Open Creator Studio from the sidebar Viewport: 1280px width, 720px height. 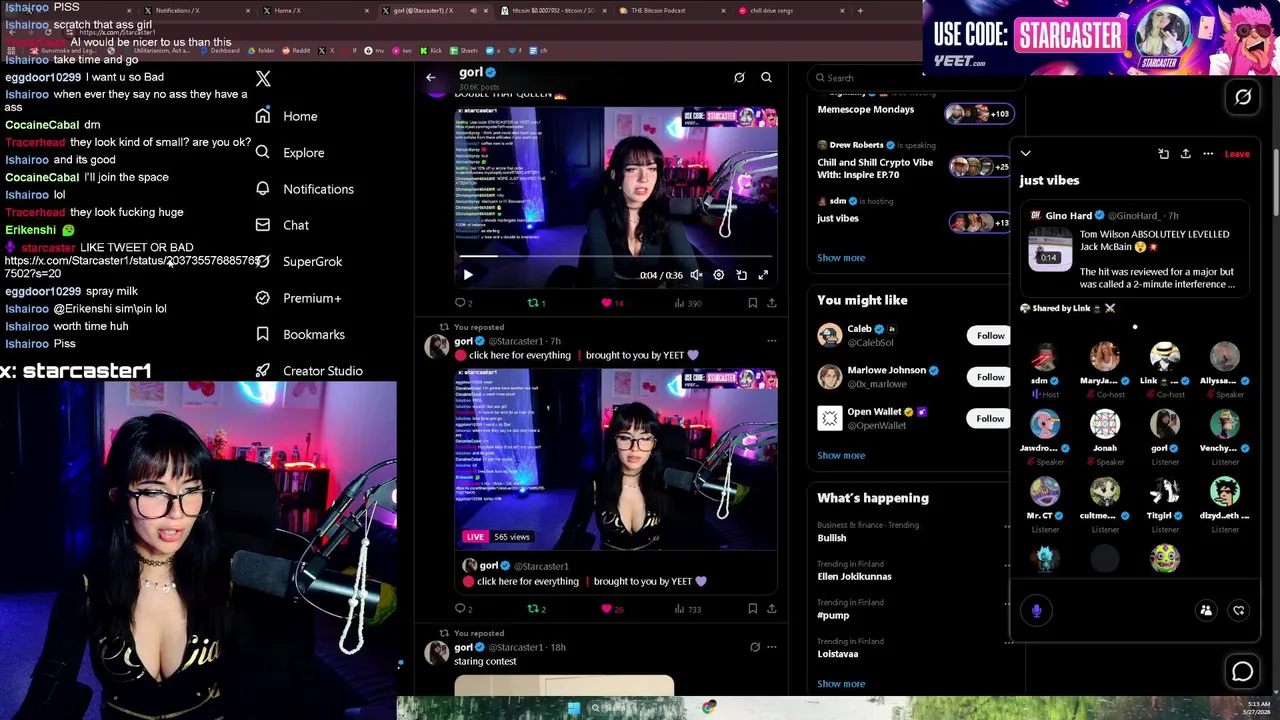(309, 371)
